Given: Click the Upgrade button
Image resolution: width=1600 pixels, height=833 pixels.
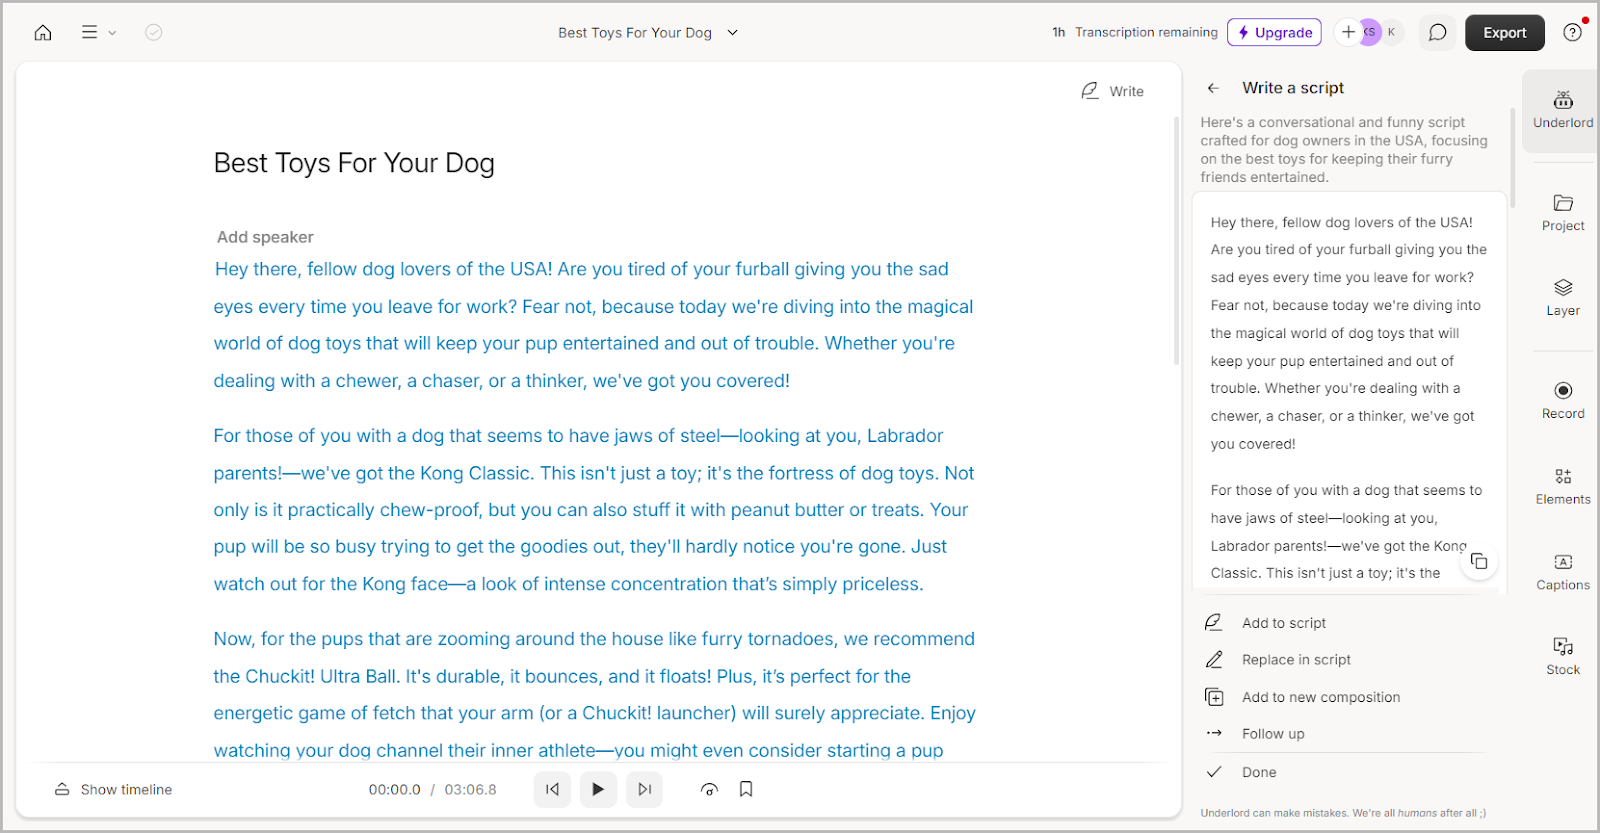Looking at the screenshot, I should (x=1274, y=32).
